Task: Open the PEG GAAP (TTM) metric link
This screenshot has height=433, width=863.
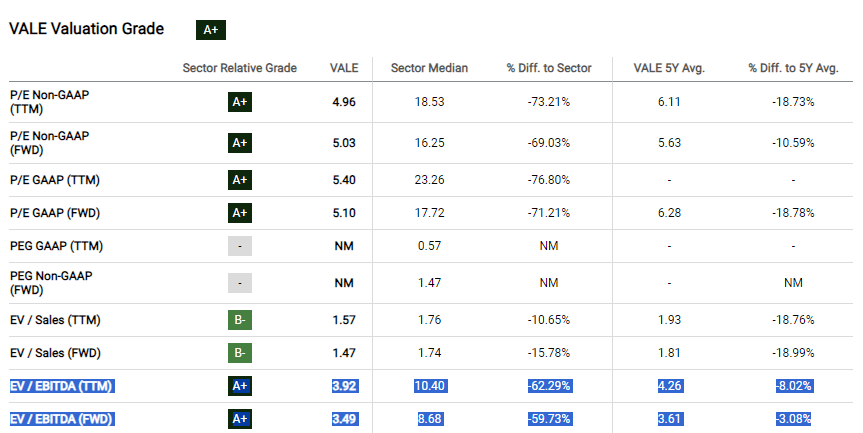Action: click(56, 246)
